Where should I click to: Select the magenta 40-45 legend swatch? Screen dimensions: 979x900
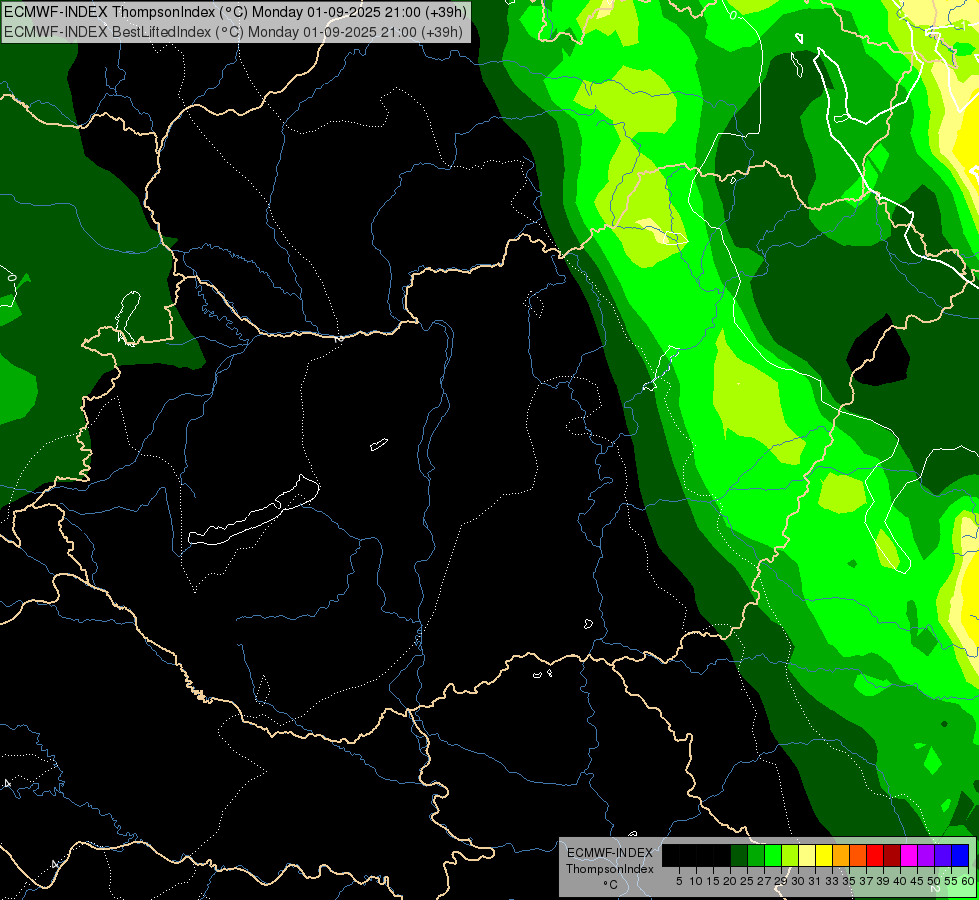909,855
